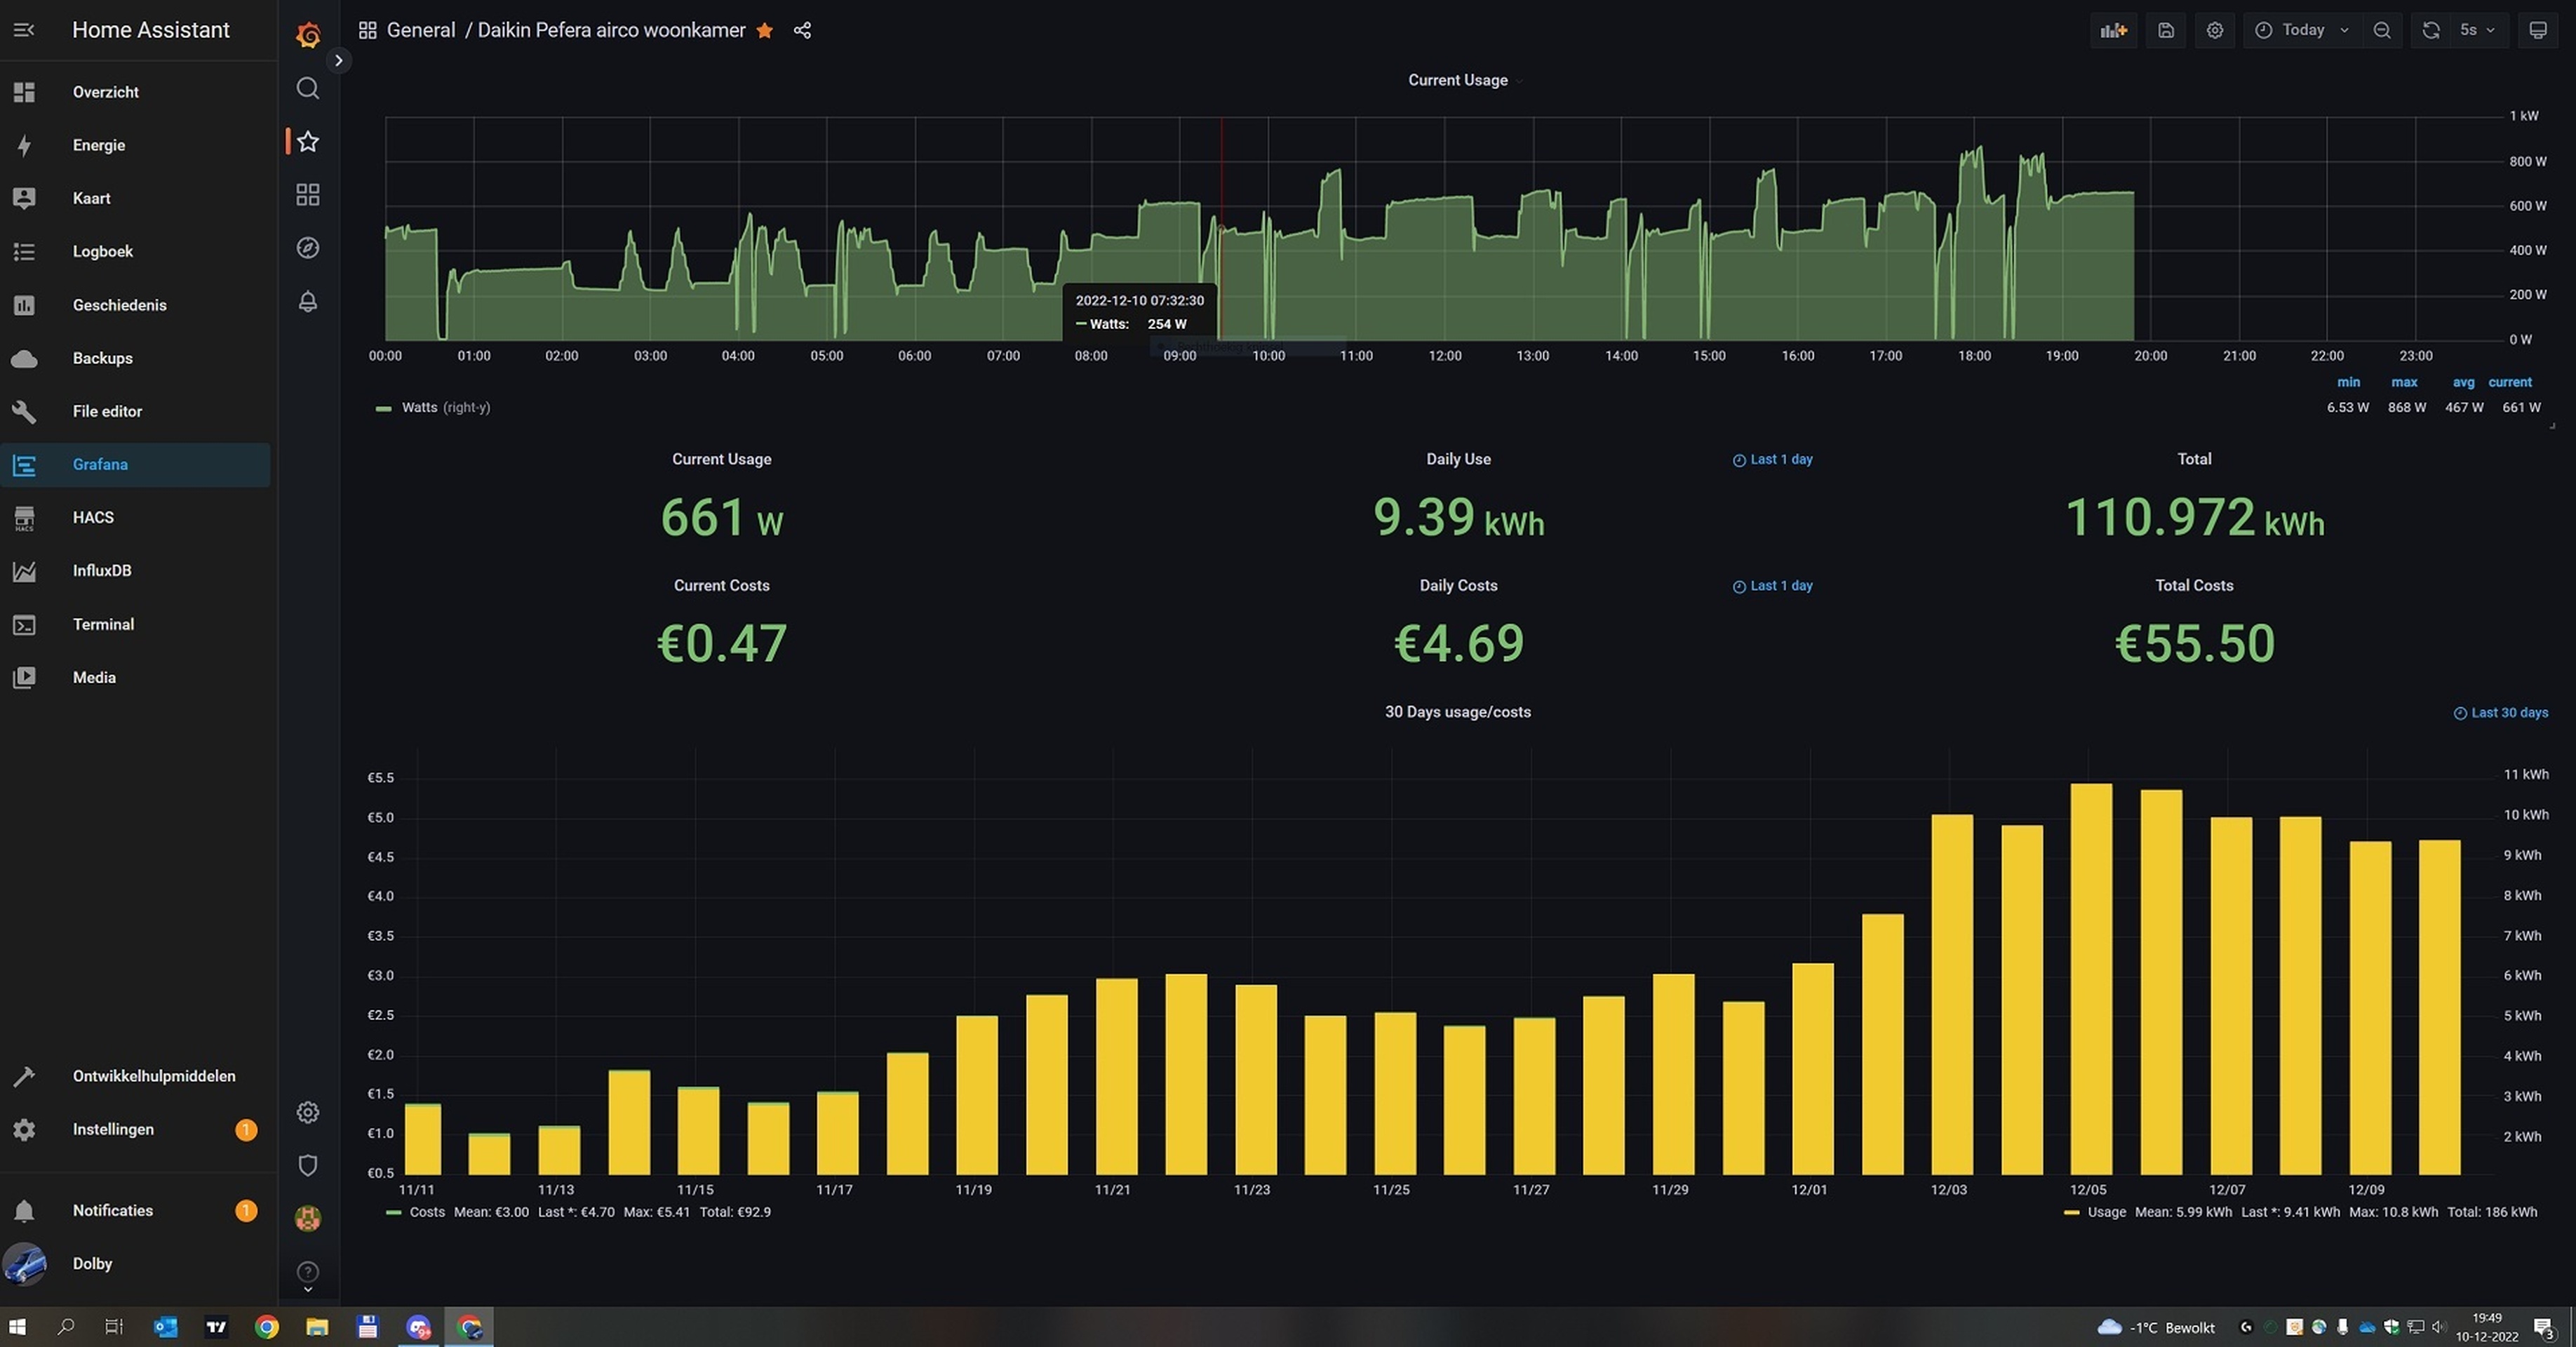The width and height of the screenshot is (2576, 1347).
Task: Toggle Usage series in 30 days legend
Action: (2106, 1212)
